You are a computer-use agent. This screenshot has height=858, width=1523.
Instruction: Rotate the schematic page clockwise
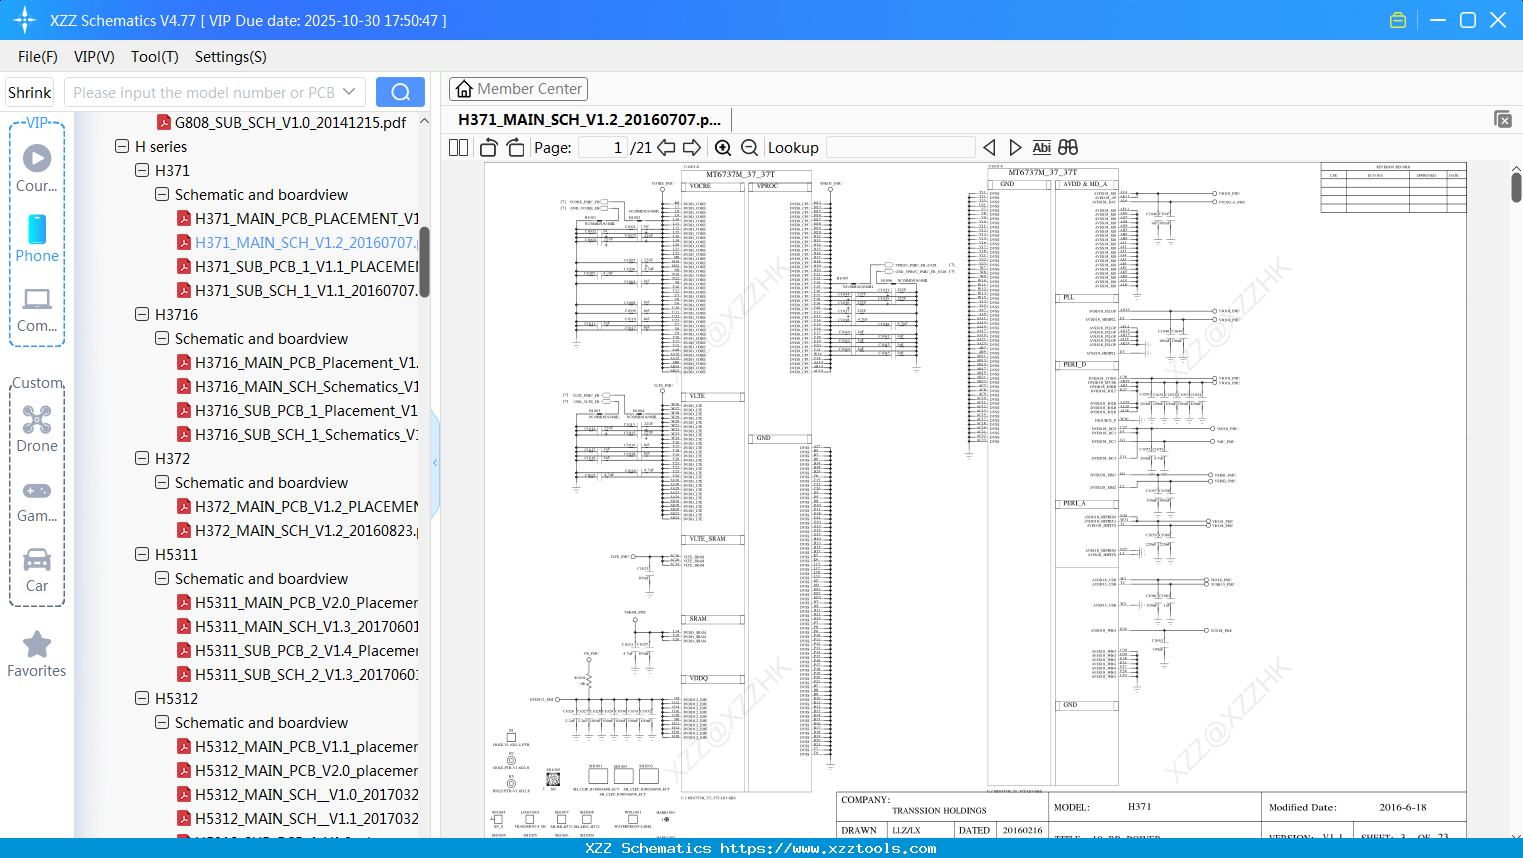[x=514, y=147]
